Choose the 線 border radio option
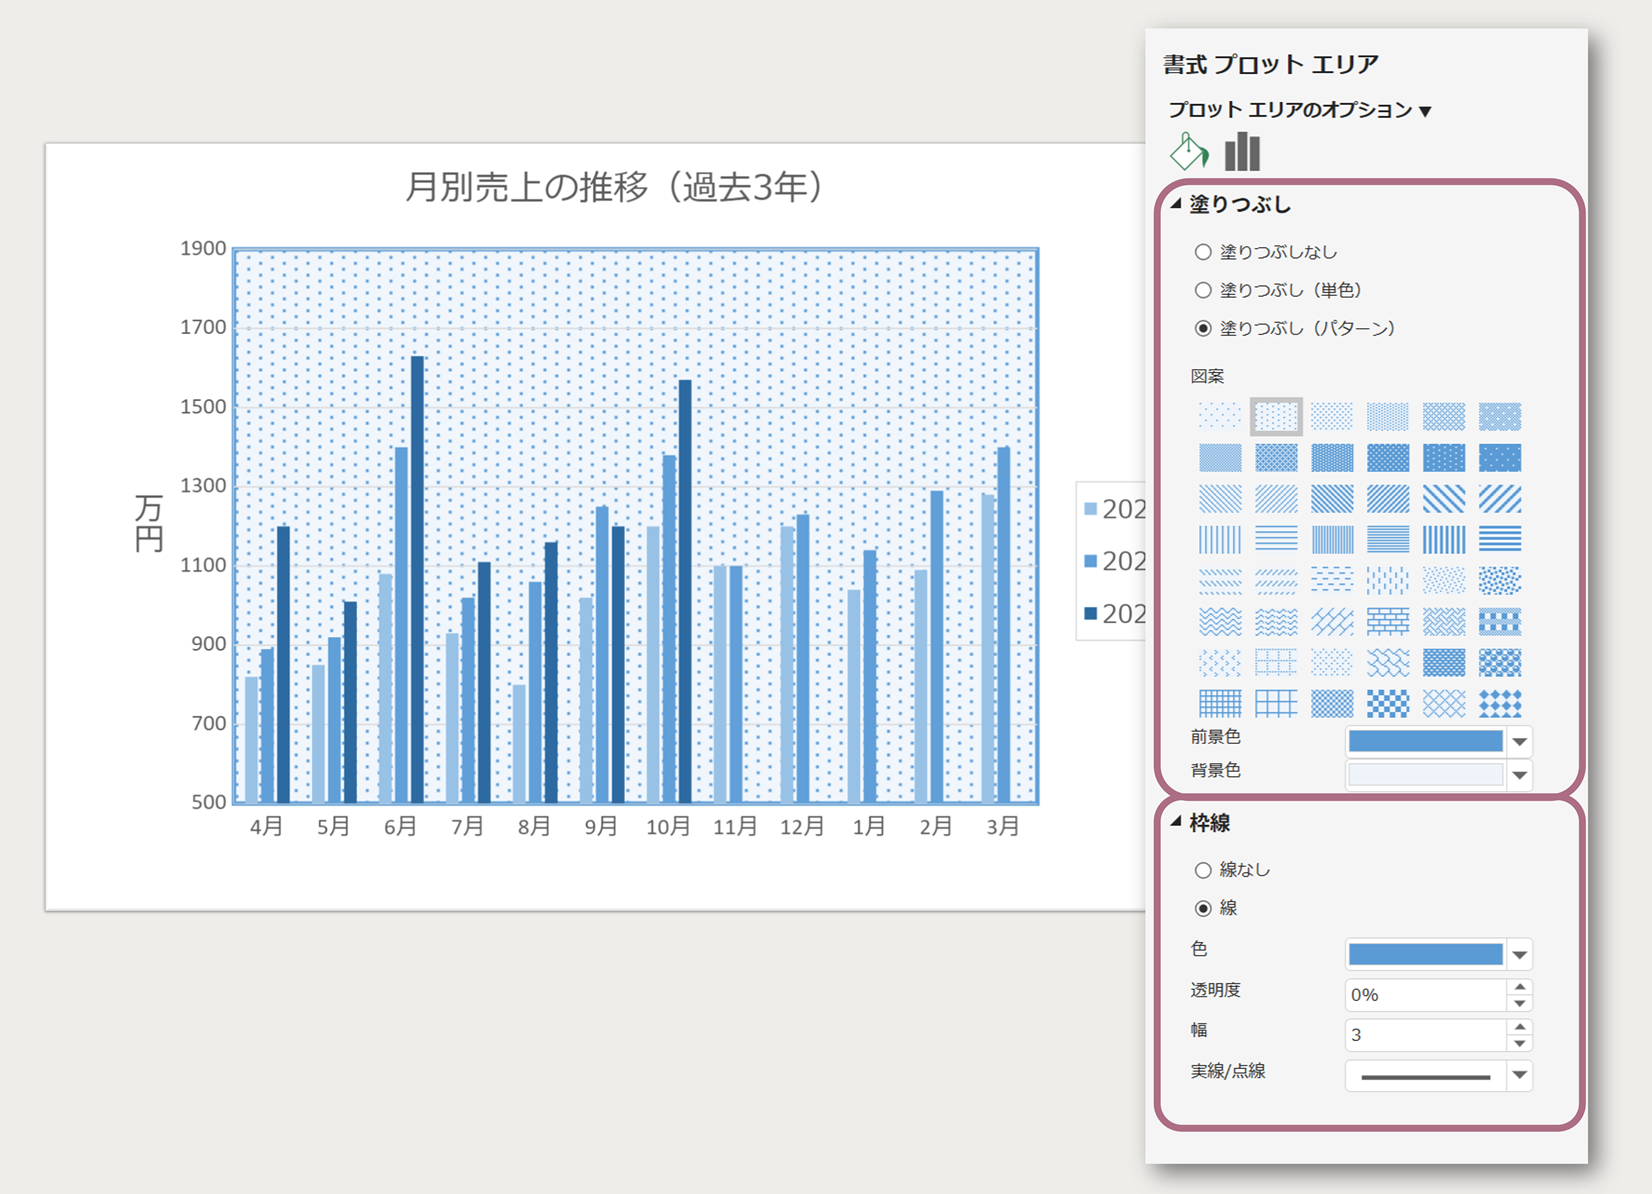This screenshot has height=1194, width=1652. tap(1203, 908)
